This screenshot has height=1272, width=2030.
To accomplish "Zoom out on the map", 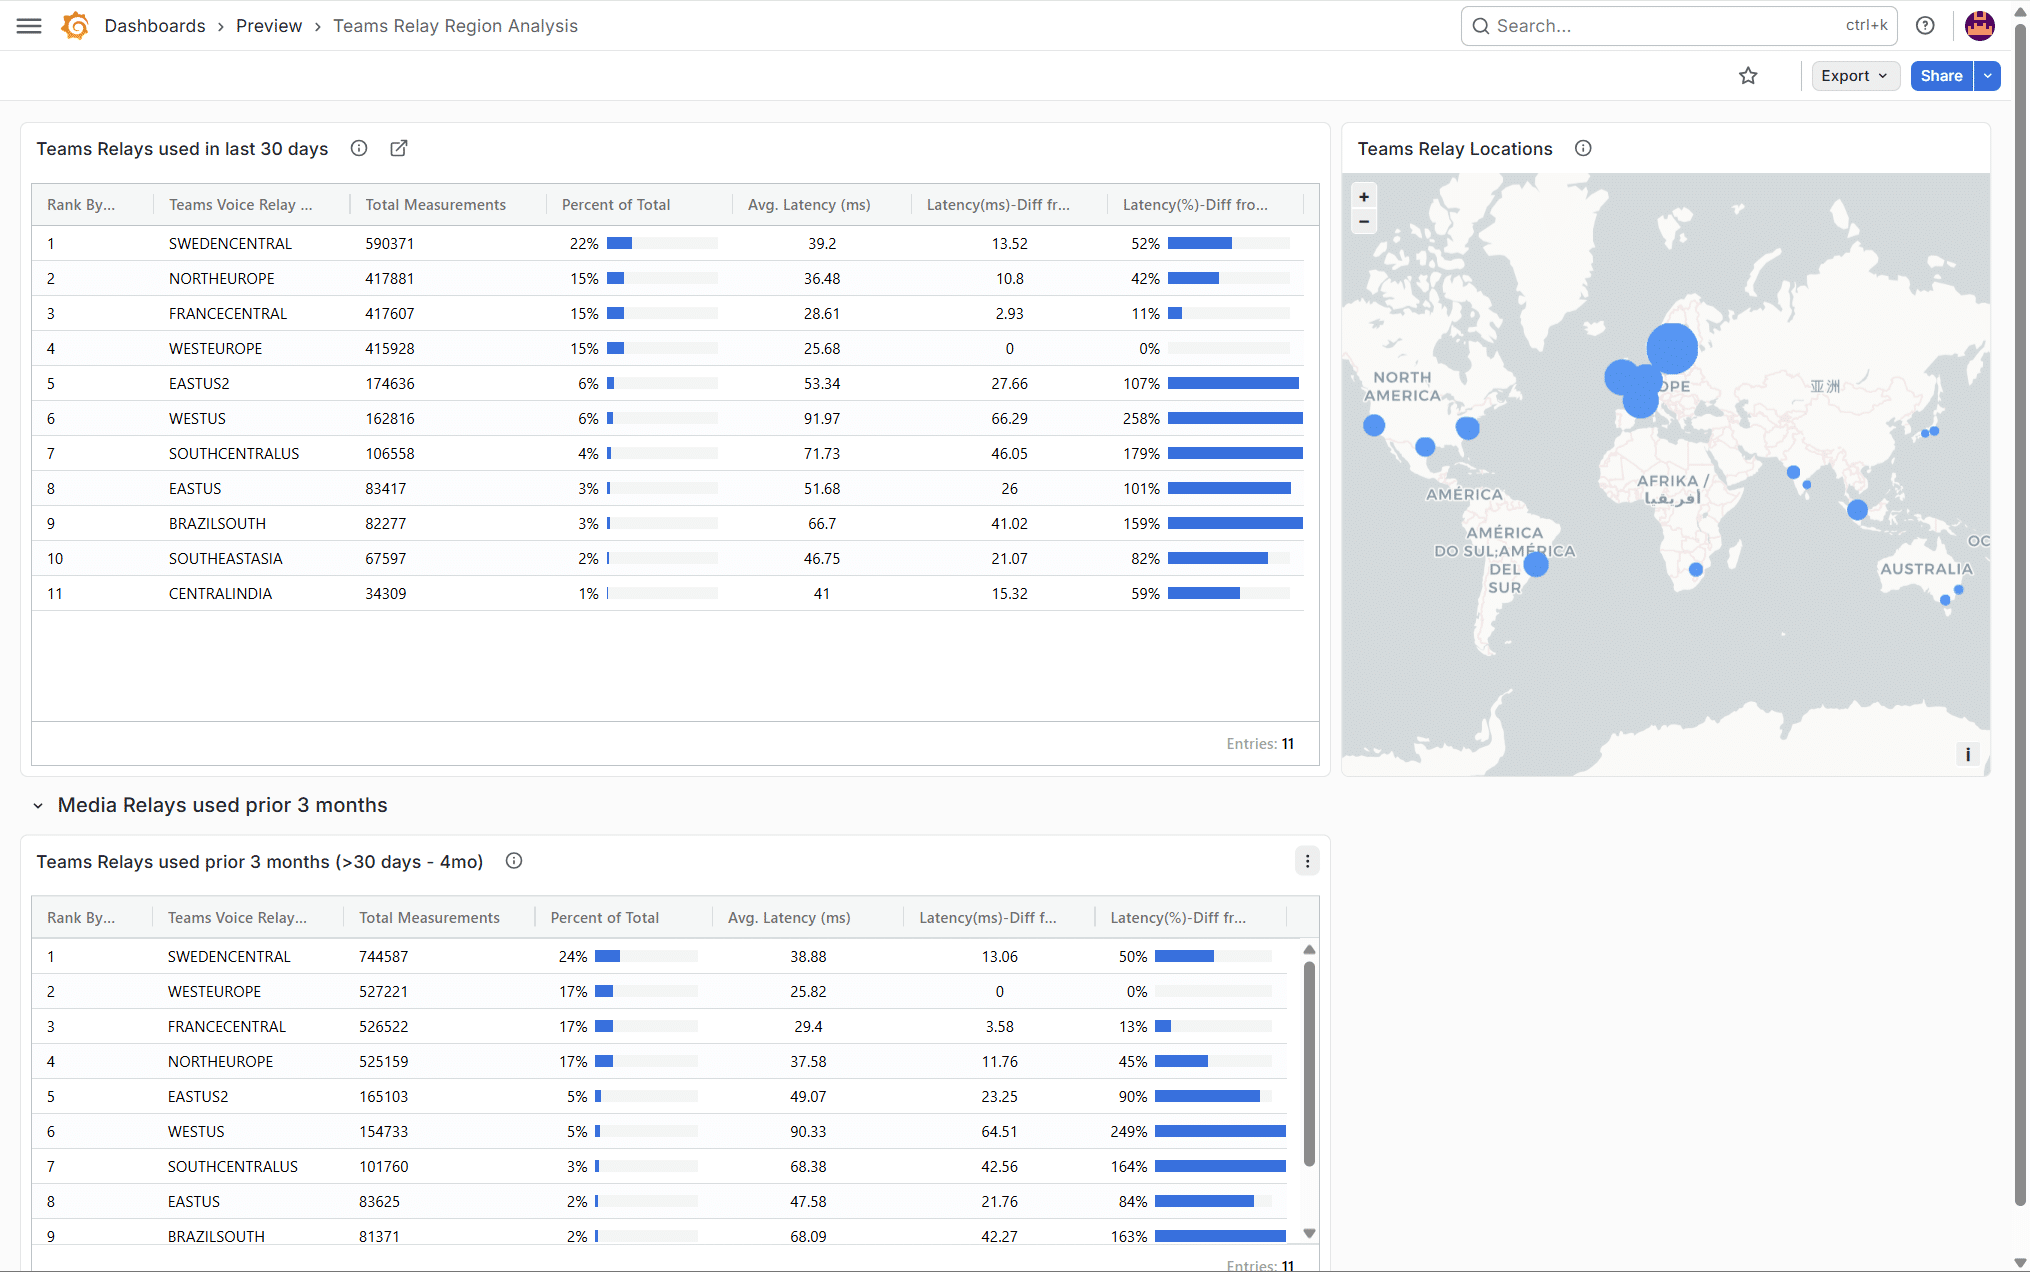I will click(1364, 222).
